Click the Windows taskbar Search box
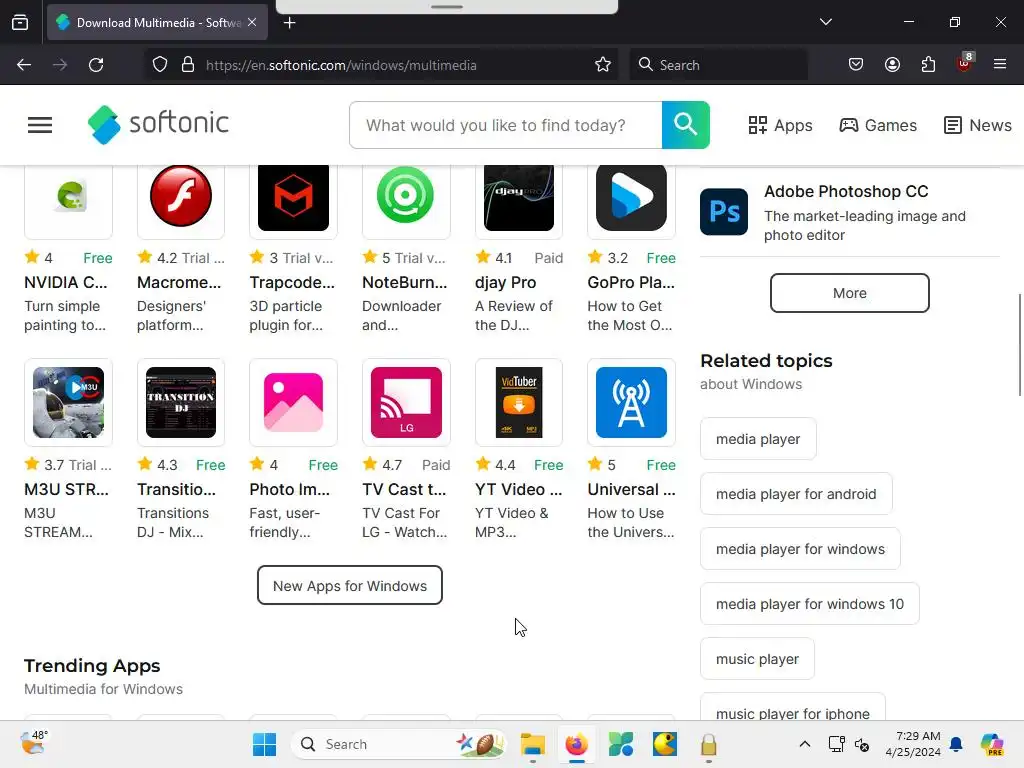Viewport: 1024px width, 768px height. [x=398, y=744]
